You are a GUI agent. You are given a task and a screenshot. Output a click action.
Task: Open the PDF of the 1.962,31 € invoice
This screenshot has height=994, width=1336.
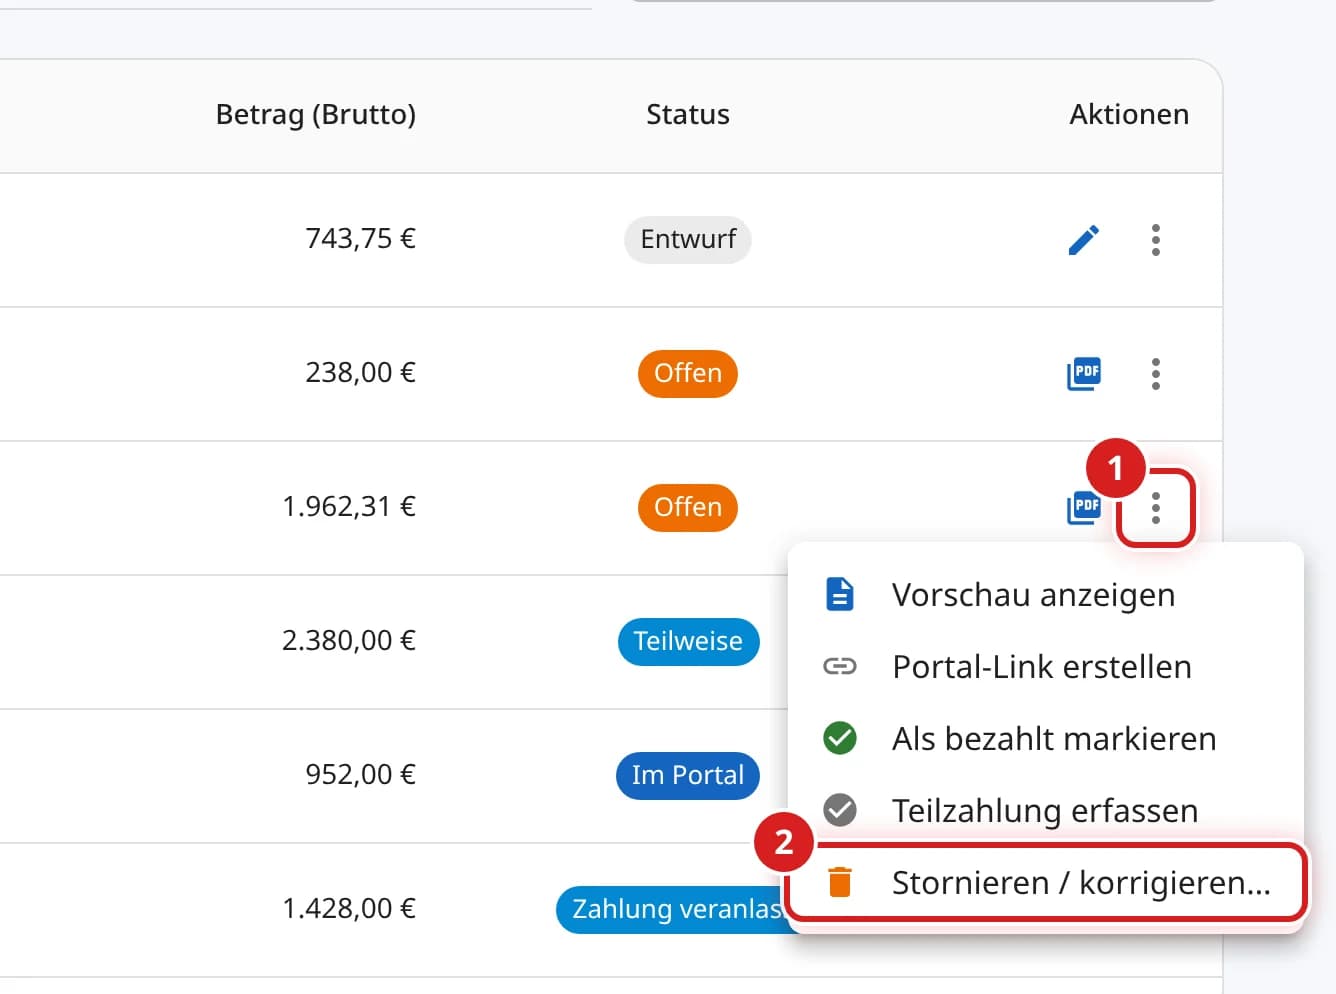pyautogui.click(x=1084, y=508)
